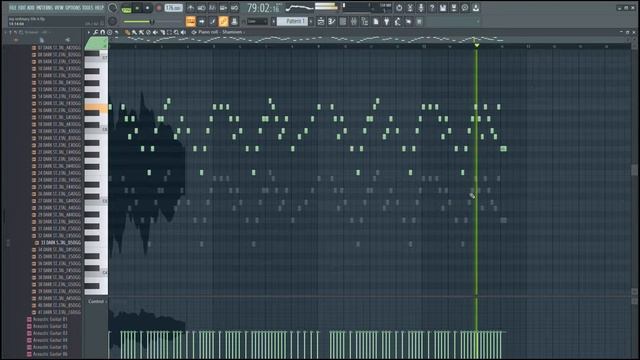Select the piano roll playback speaker tool
This screenshot has width=640, height=360.
(183, 32)
